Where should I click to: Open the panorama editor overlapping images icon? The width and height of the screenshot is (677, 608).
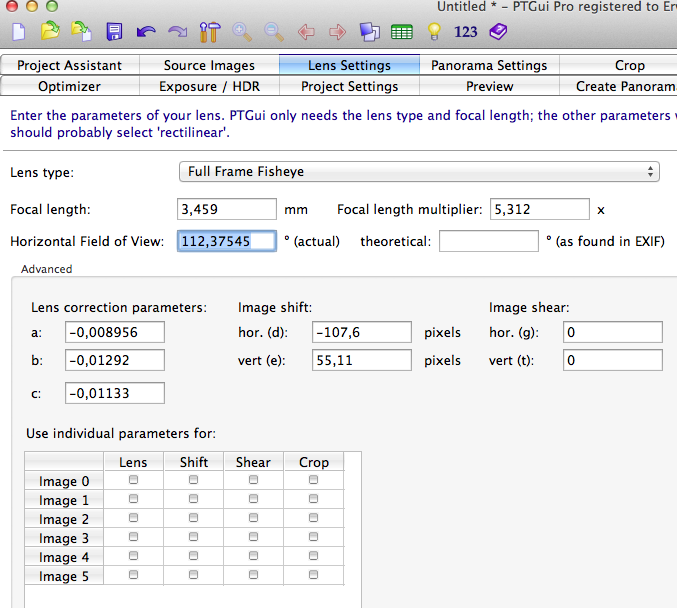370,32
